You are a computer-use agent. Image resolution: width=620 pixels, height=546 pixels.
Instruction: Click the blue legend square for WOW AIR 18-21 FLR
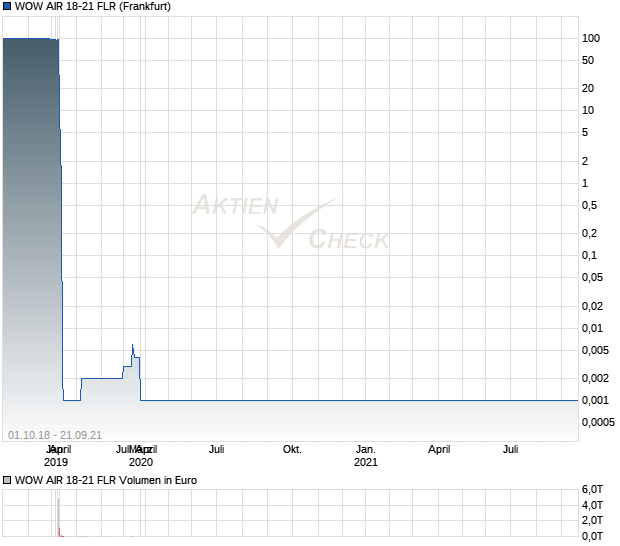(x=7, y=6)
